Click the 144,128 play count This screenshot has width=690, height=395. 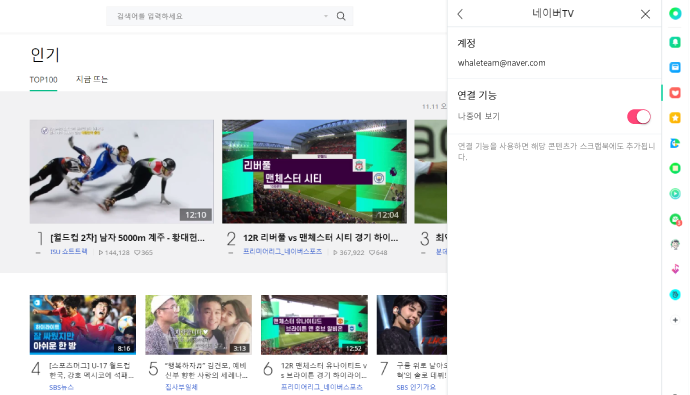coord(114,252)
